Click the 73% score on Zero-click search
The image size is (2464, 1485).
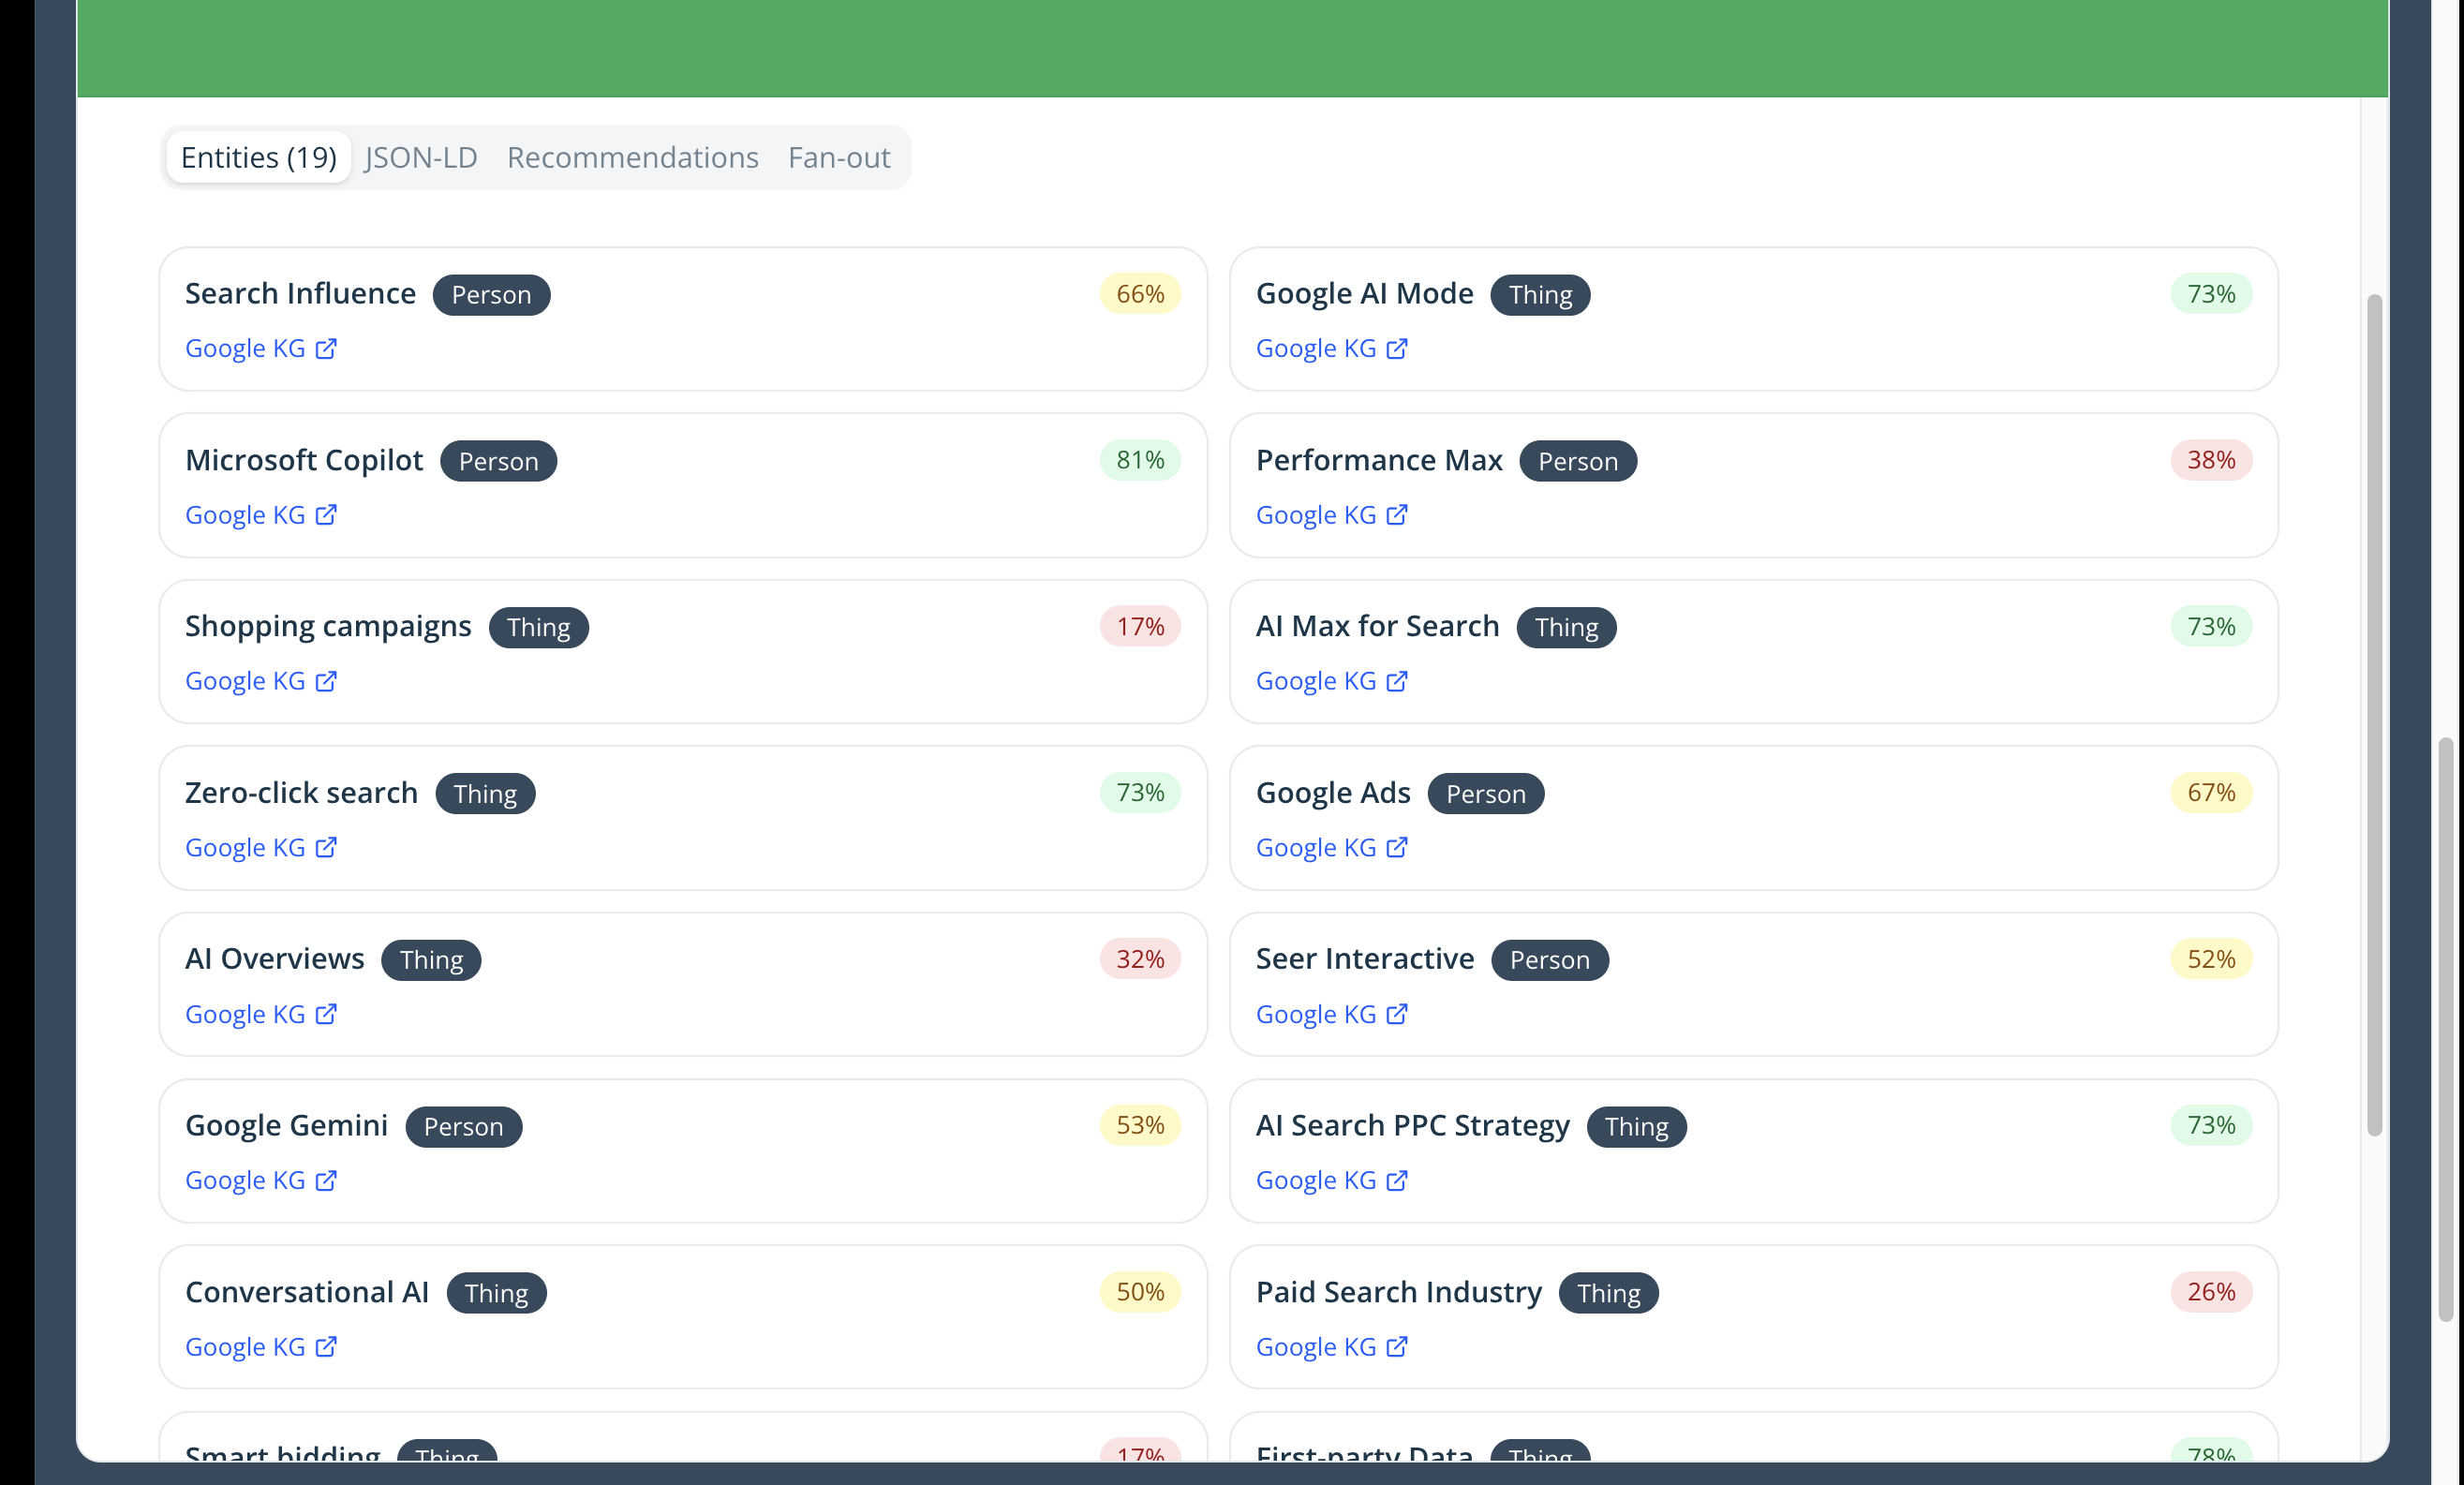pyautogui.click(x=1140, y=792)
